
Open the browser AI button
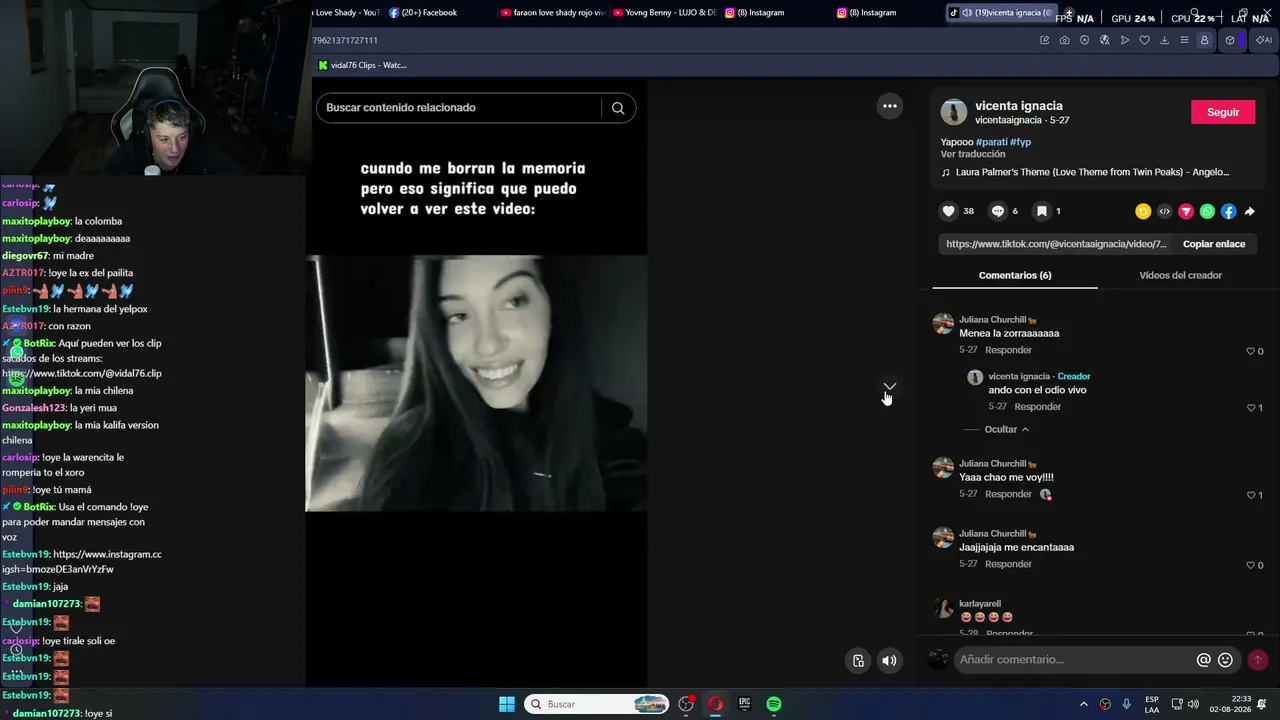pos(1264,40)
